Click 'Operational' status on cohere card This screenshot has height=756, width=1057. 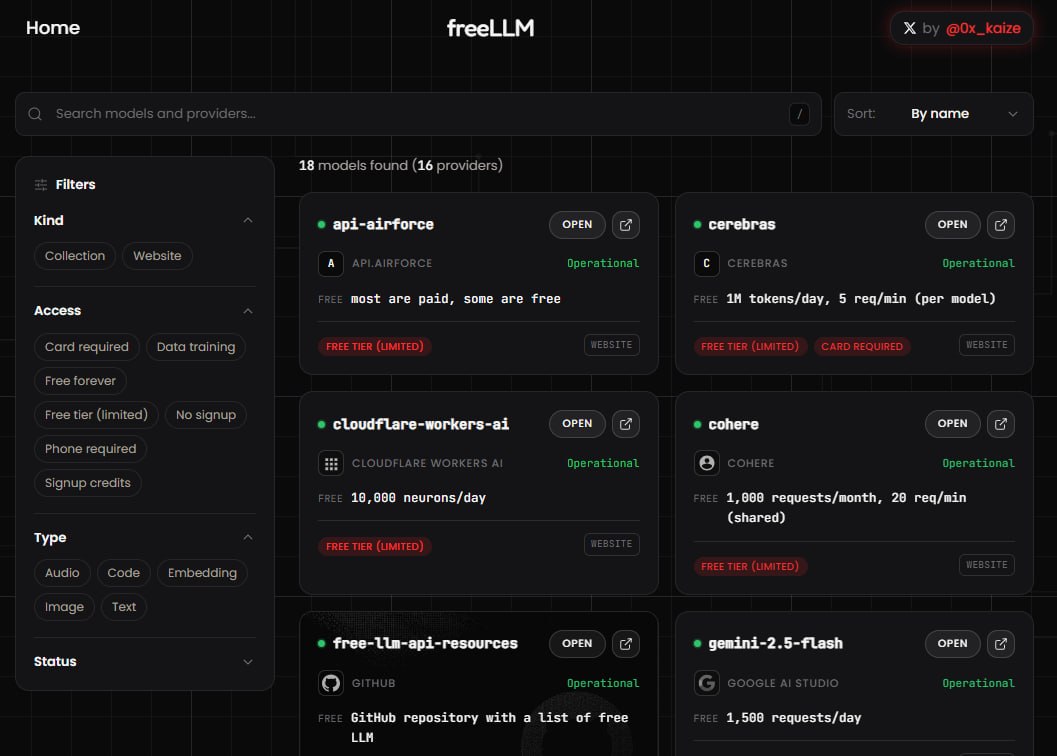tap(978, 463)
